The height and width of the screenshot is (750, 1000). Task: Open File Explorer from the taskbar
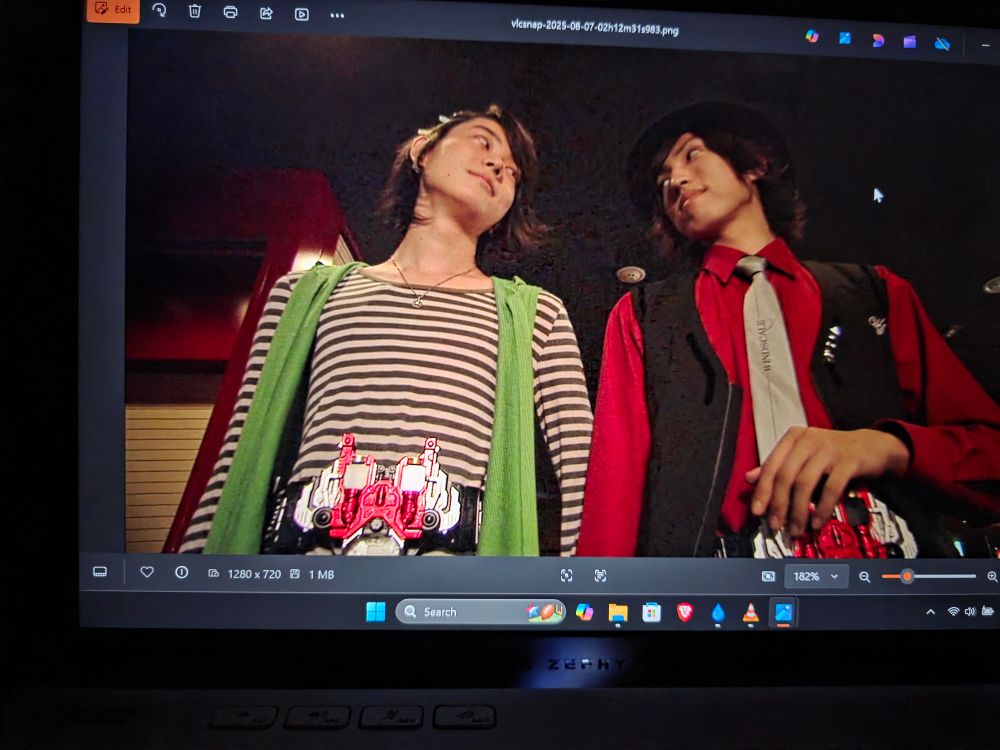(x=618, y=613)
